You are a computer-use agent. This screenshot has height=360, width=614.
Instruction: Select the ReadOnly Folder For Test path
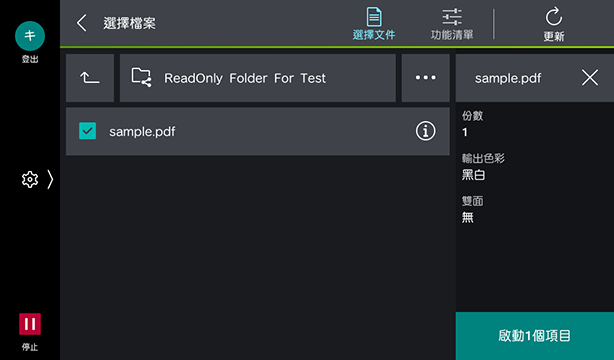258,78
